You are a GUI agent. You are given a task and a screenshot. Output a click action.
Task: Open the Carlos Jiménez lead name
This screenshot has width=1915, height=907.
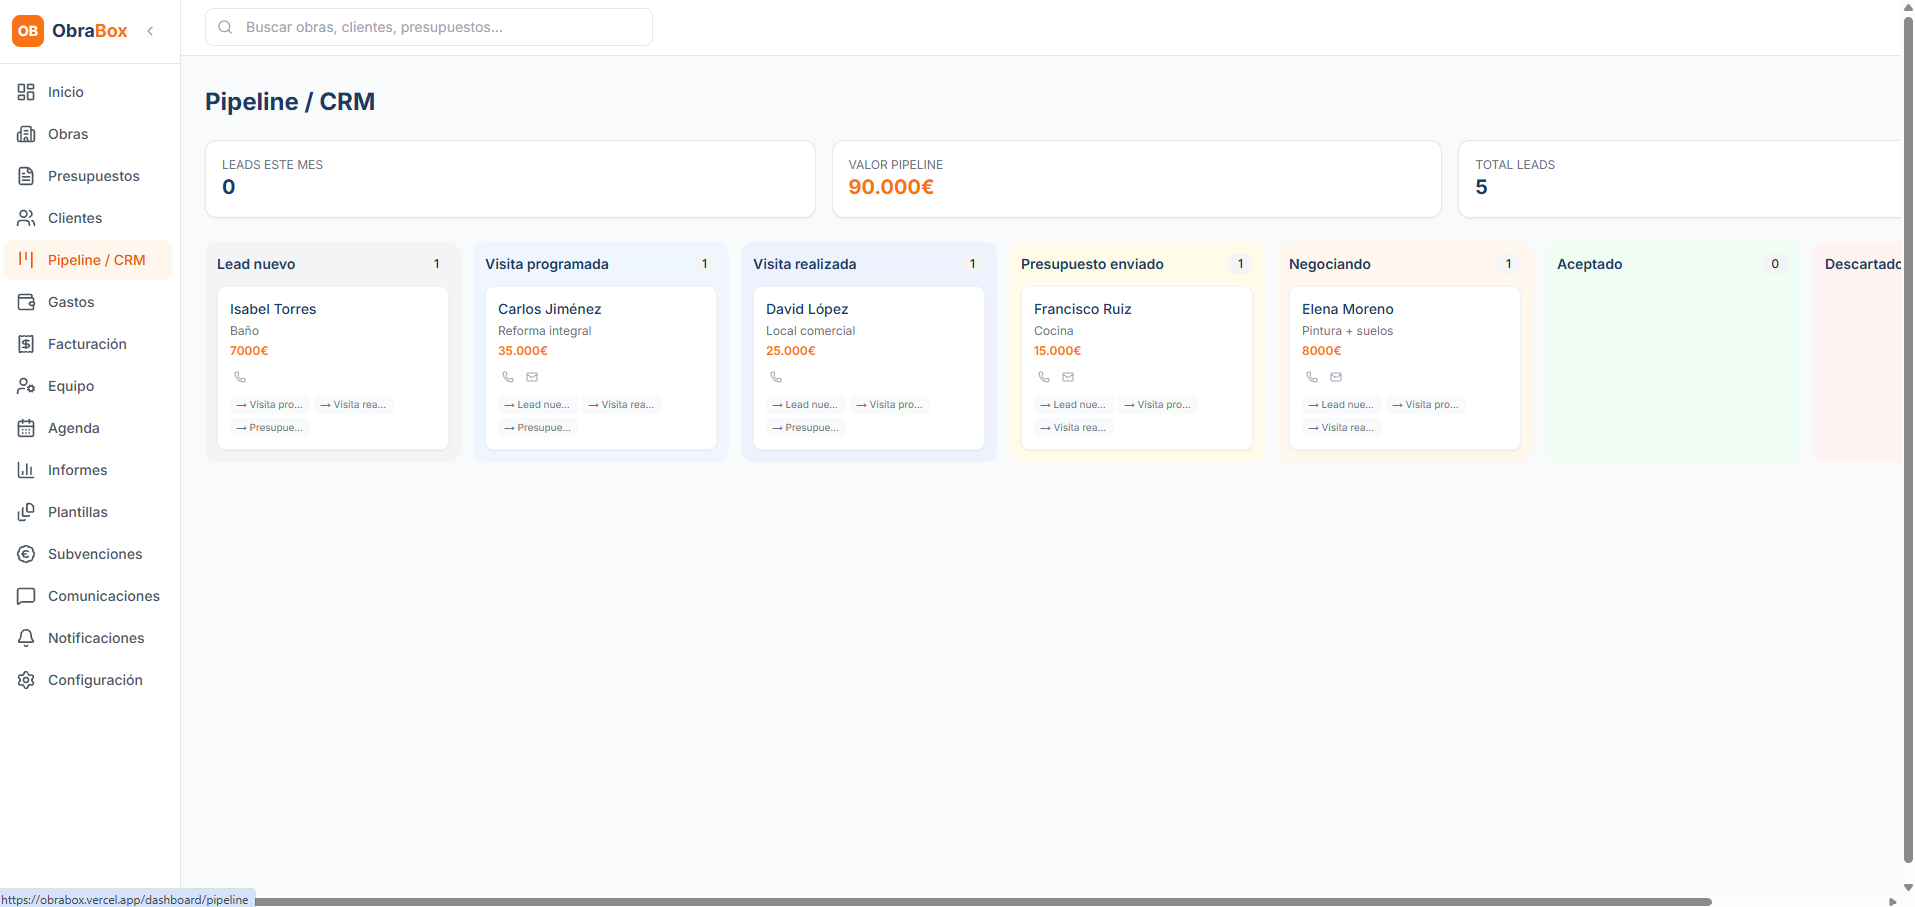(550, 309)
